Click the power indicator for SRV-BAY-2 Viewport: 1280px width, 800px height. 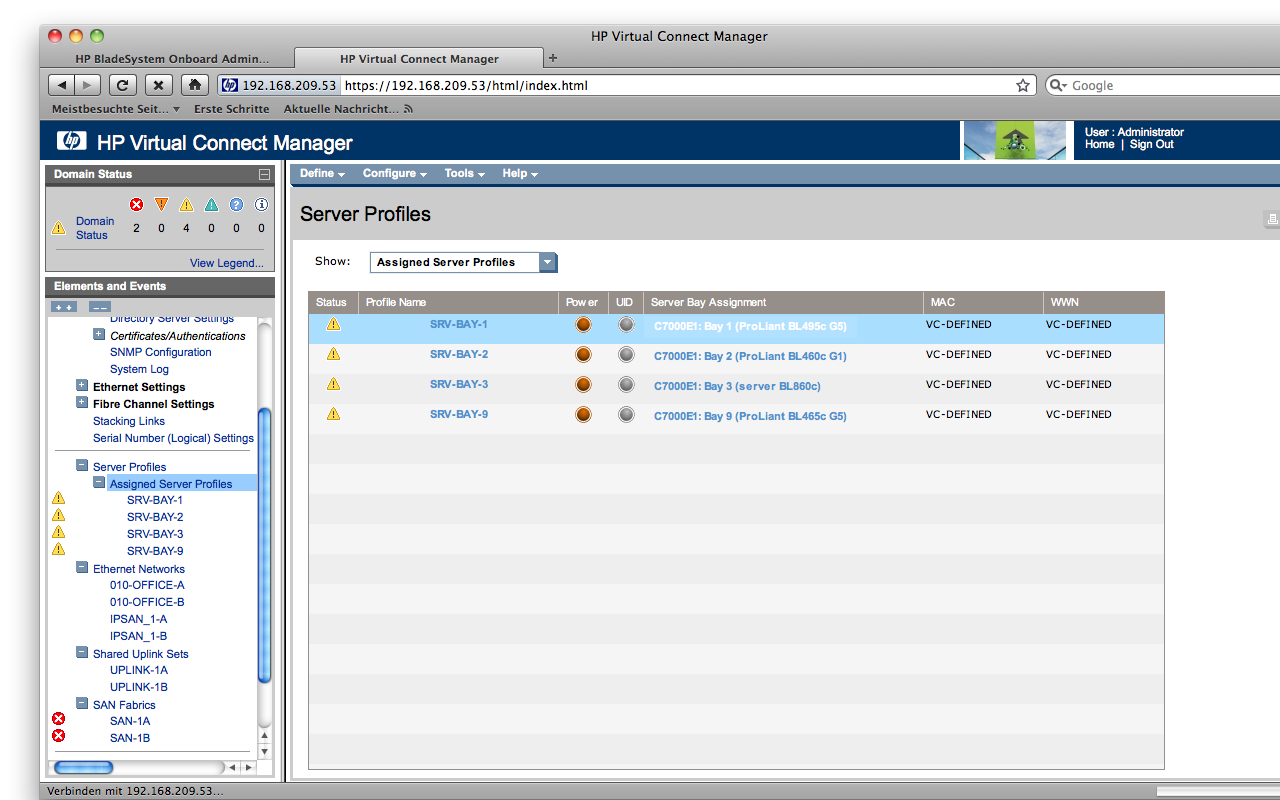pos(583,355)
